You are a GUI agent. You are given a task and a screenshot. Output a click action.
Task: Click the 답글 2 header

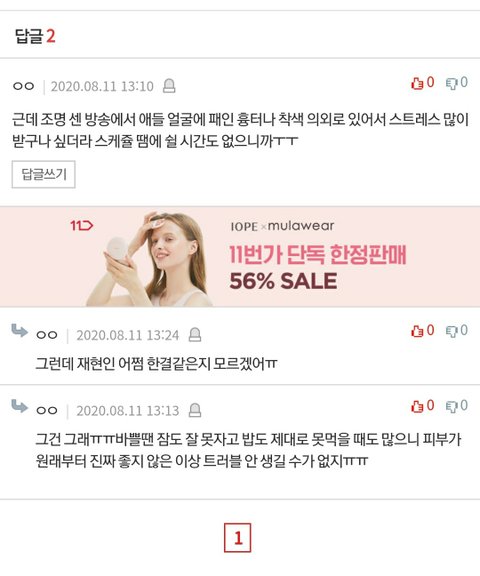pos(35,36)
